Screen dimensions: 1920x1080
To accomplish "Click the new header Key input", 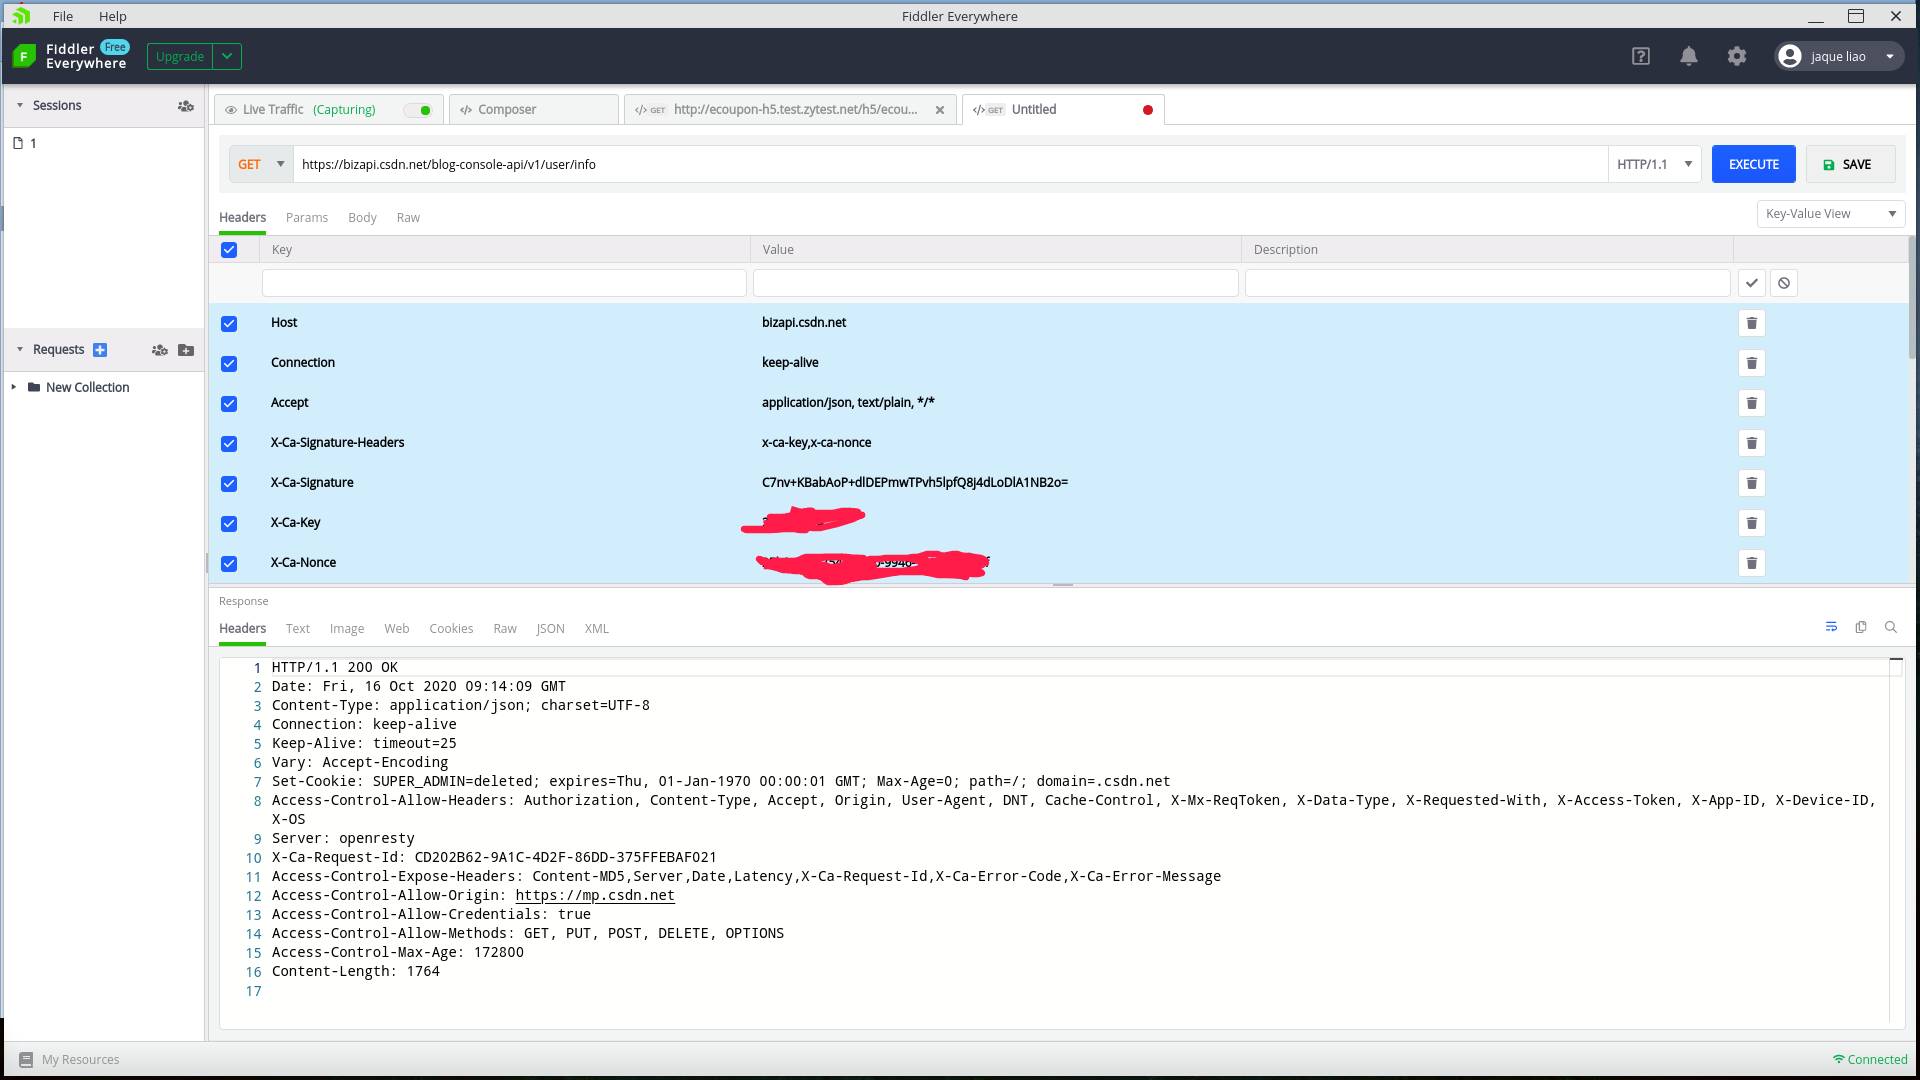I will pos(504,283).
